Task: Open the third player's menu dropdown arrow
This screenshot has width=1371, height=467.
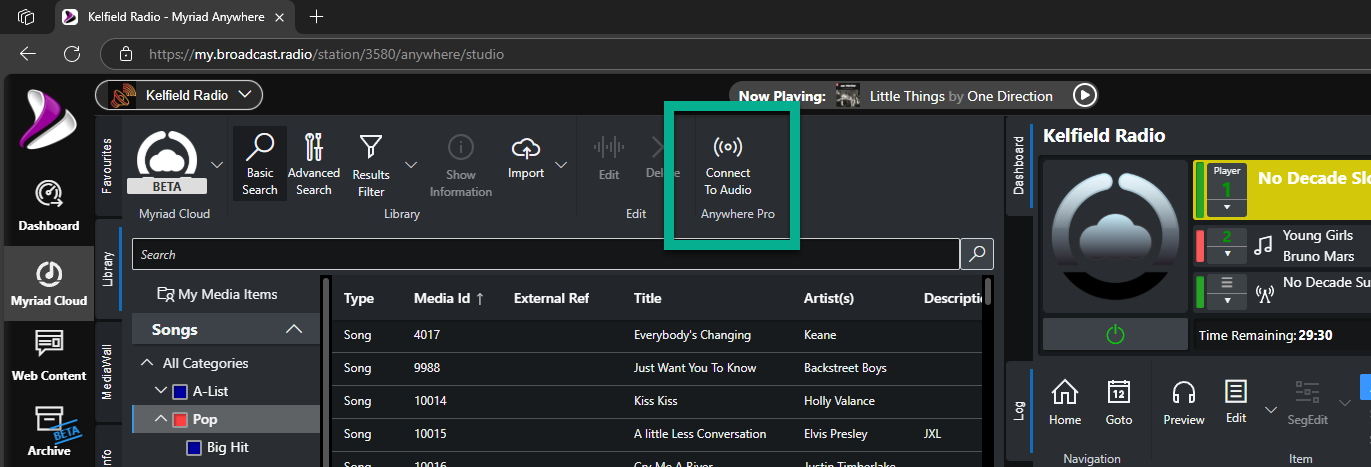Action: tap(1226, 301)
